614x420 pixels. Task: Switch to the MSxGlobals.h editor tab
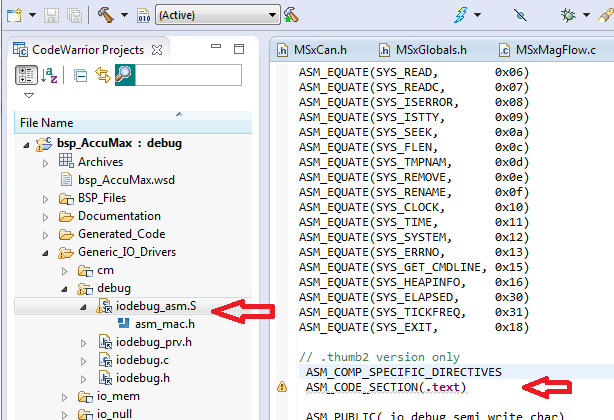423,50
